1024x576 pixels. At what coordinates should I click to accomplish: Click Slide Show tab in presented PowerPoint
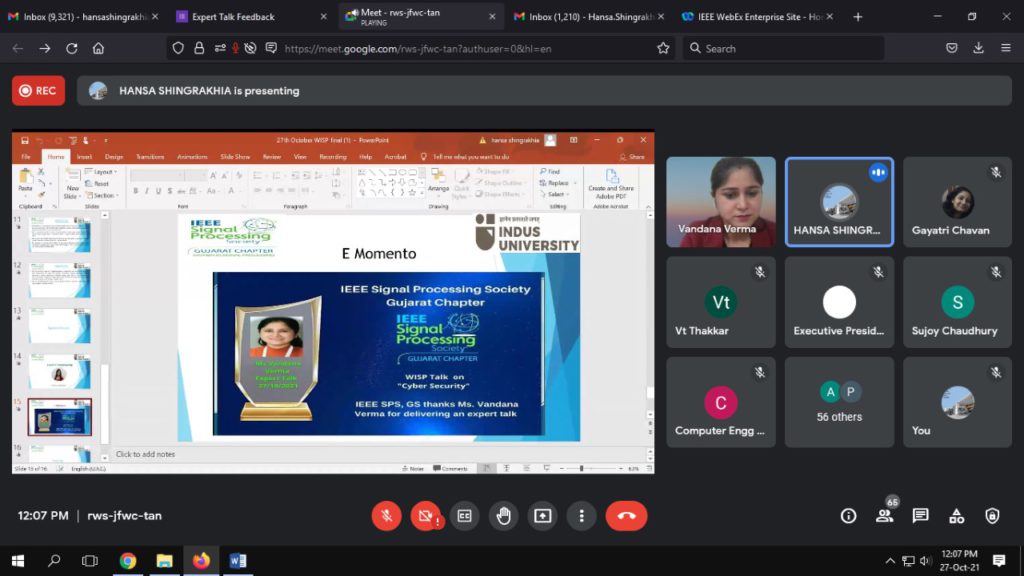point(235,157)
